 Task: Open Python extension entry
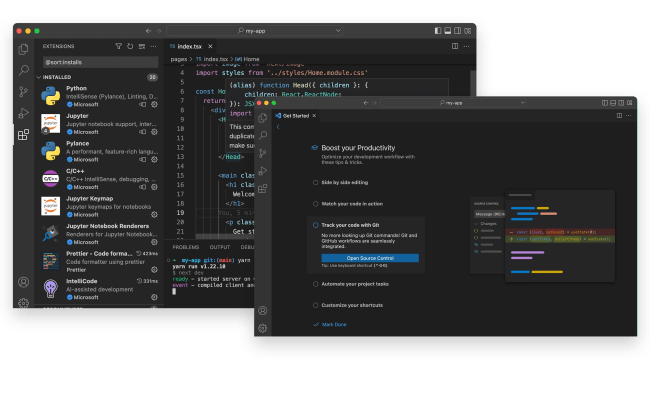click(99, 96)
